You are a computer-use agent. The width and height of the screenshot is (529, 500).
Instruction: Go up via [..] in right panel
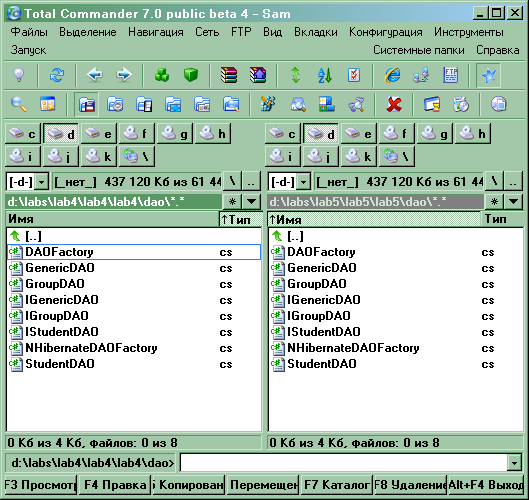click(x=395, y=236)
